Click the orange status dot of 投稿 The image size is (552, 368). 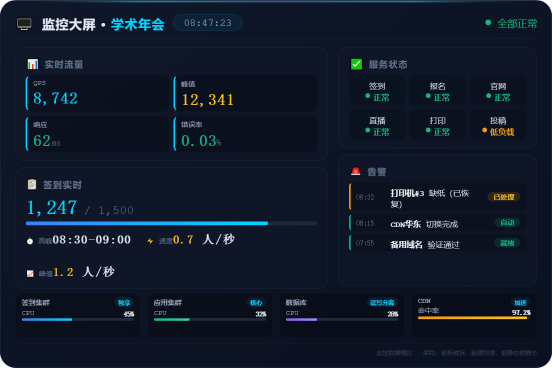click(484, 130)
